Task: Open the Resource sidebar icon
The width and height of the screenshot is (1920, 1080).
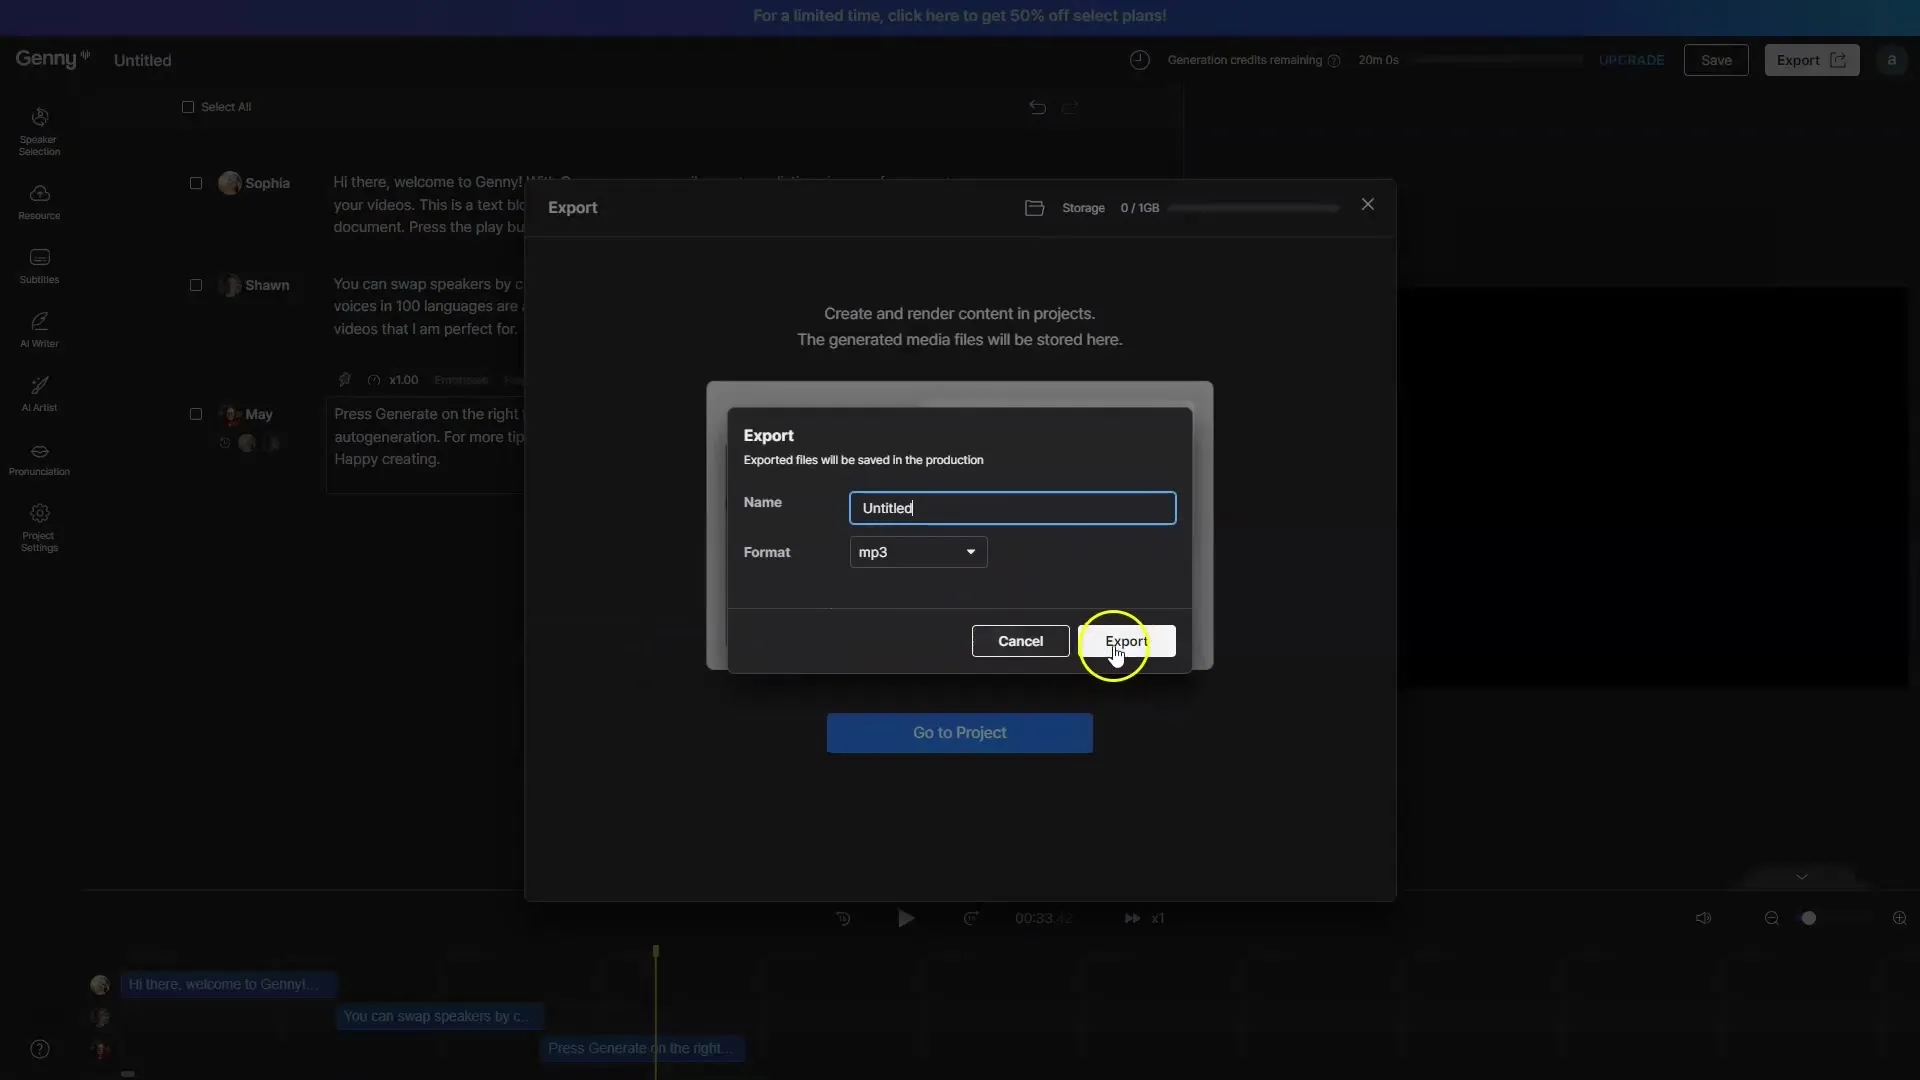Action: click(x=39, y=201)
